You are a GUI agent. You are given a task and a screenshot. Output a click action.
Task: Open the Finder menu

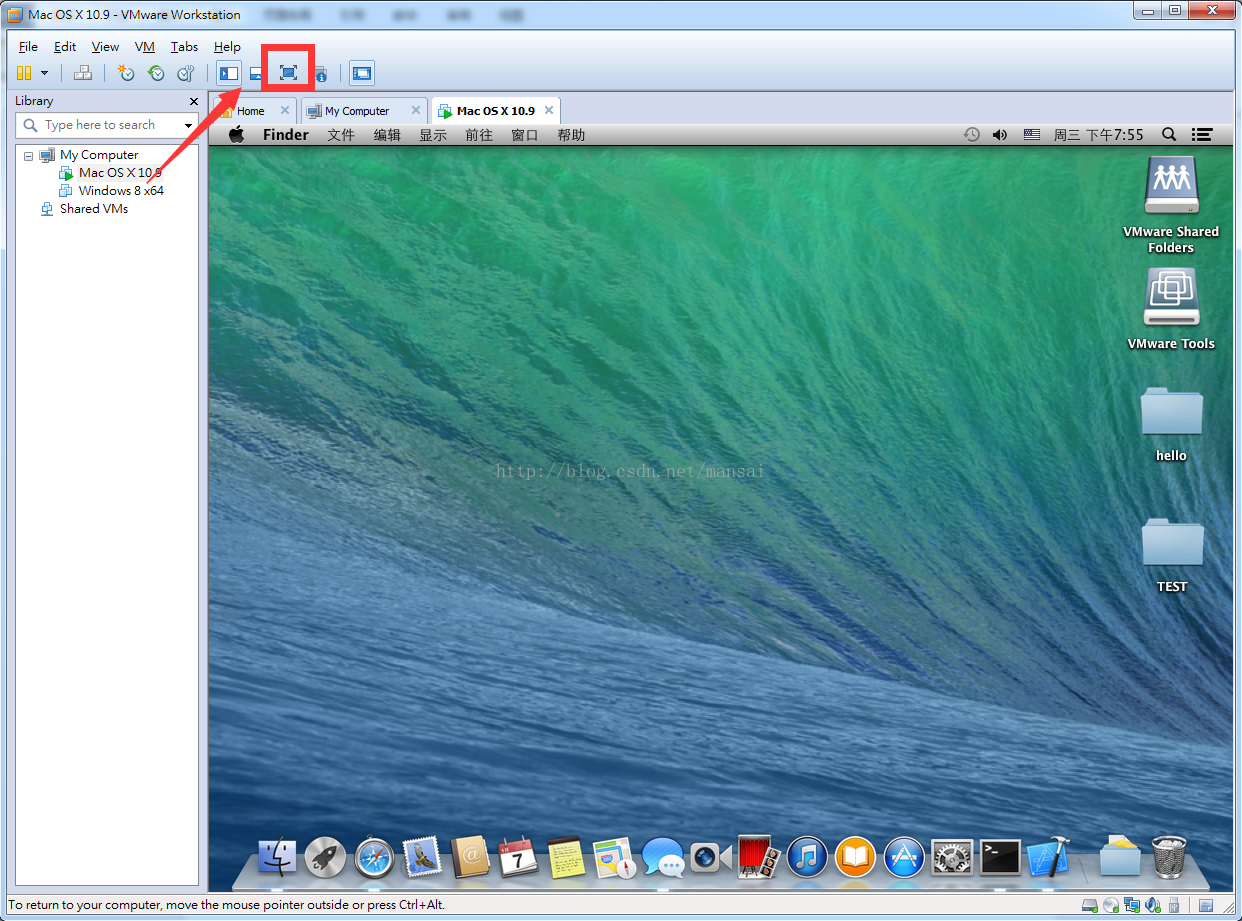coord(286,135)
